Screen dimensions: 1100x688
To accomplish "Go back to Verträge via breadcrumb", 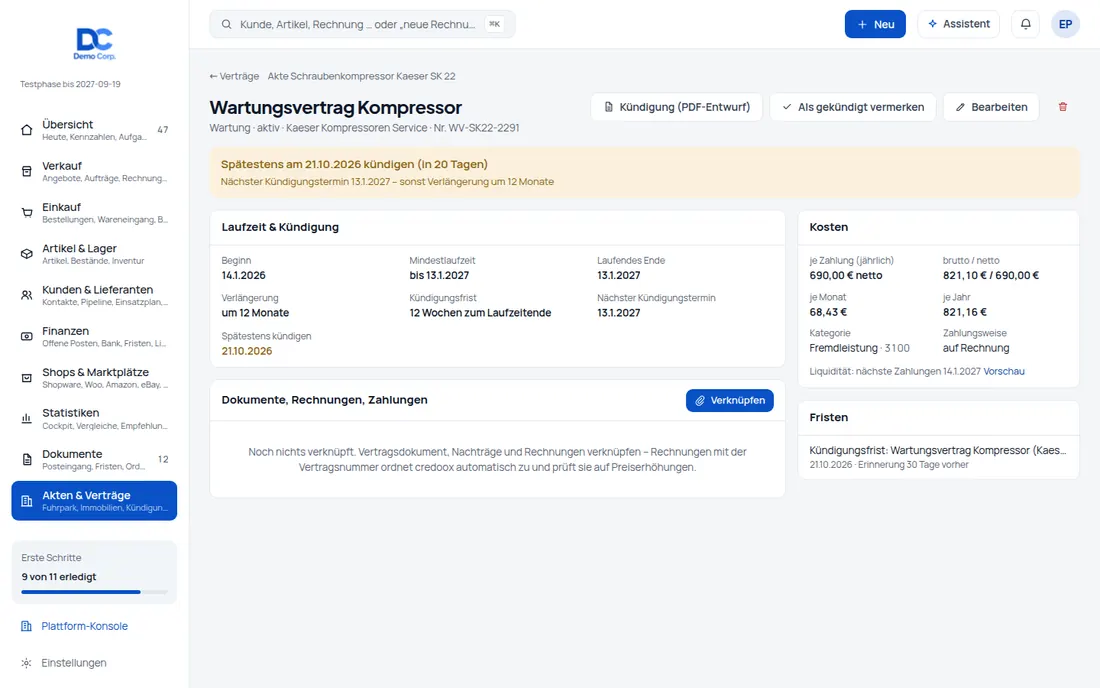I will pyautogui.click(x=234, y=76).
